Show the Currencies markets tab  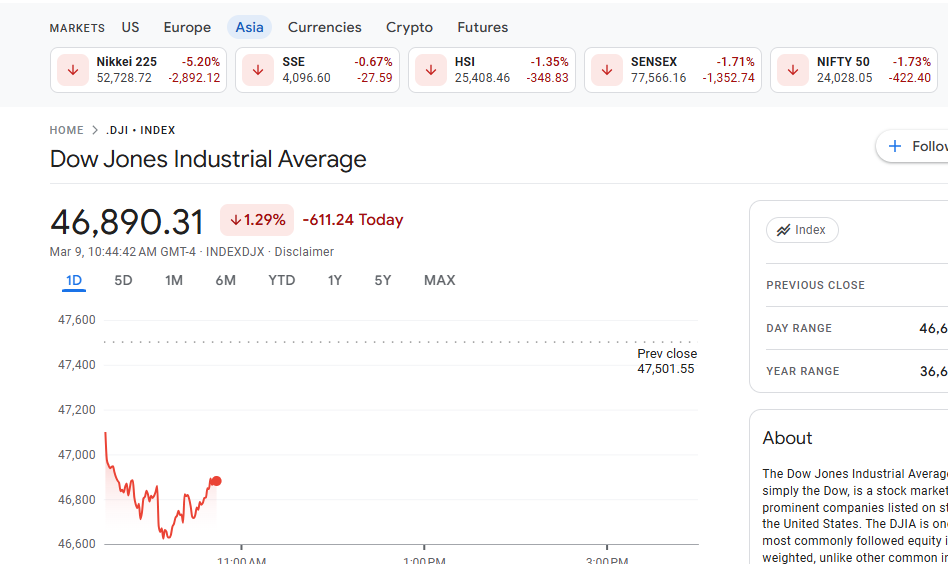[325, 27]
